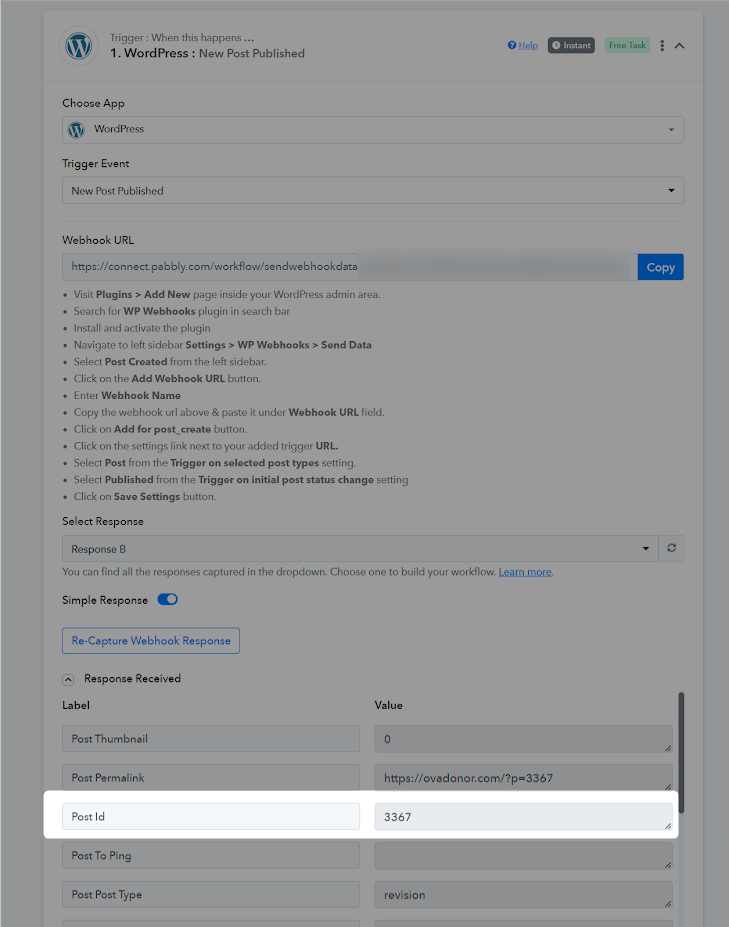Click the response list scrollbar
The height and width of the screenshot is (927, 729).
(x=681, y=752)
